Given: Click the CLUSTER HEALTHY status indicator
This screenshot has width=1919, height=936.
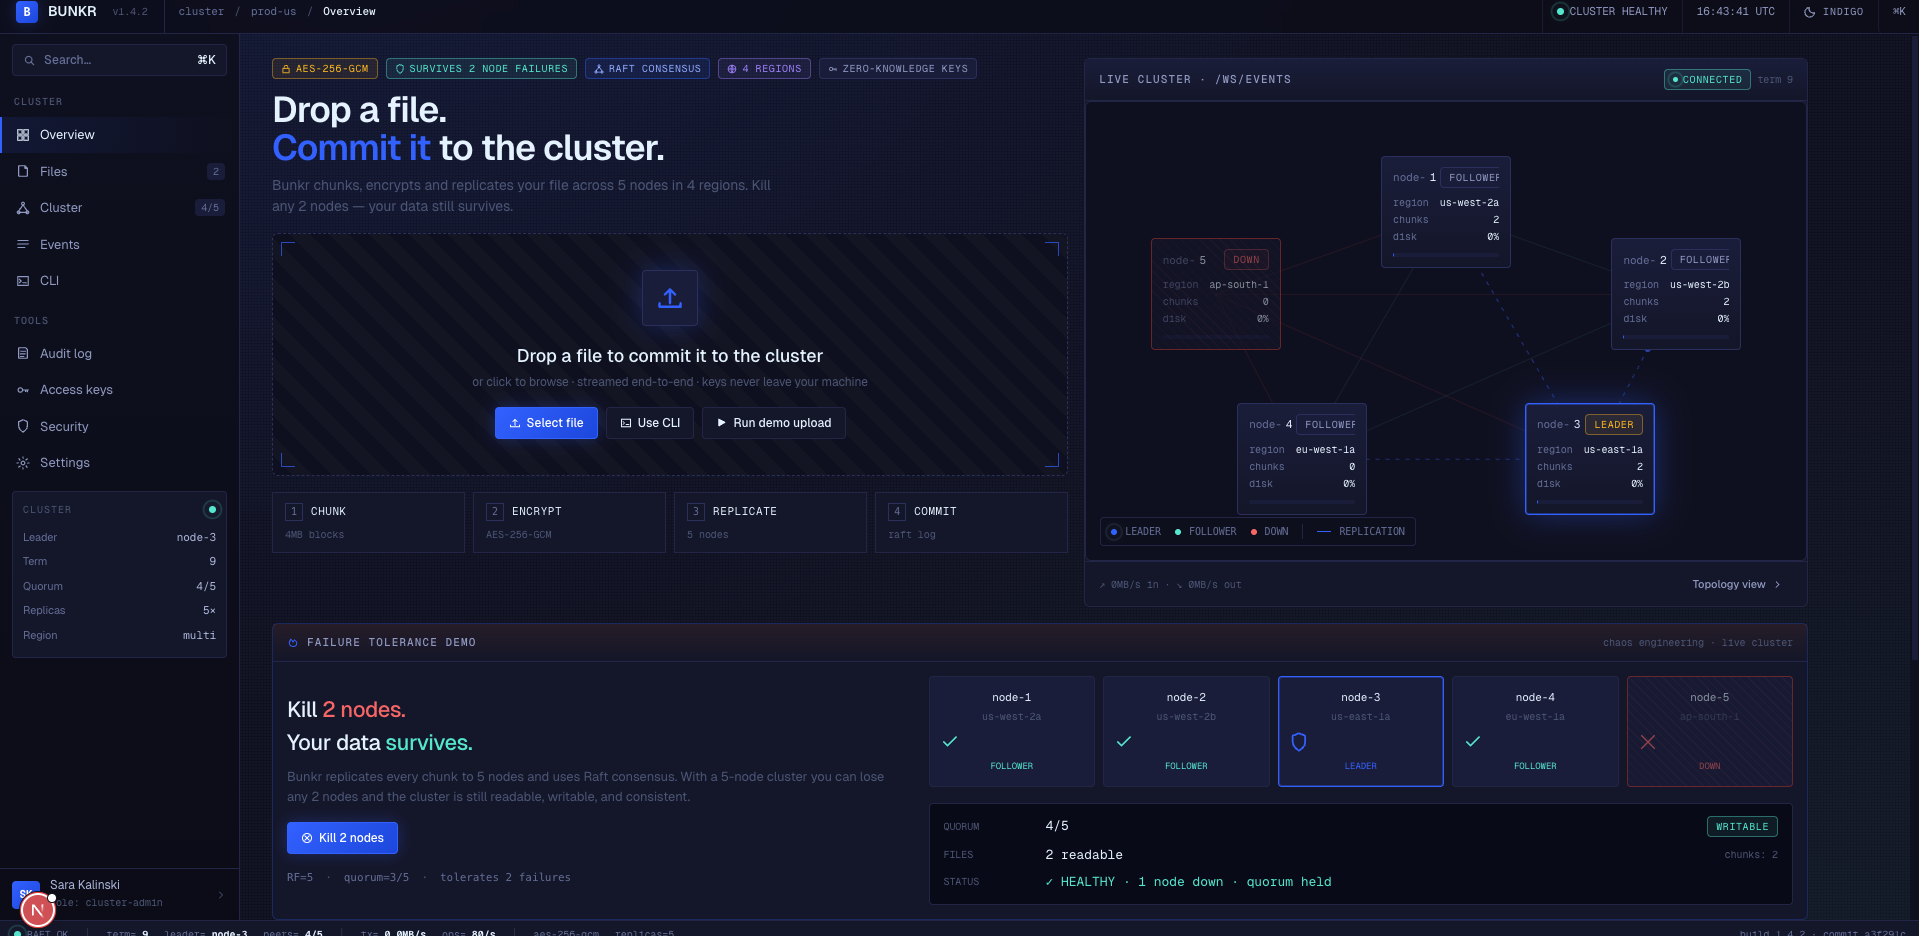Looking at the screenshot, I should coord(1611,12).
